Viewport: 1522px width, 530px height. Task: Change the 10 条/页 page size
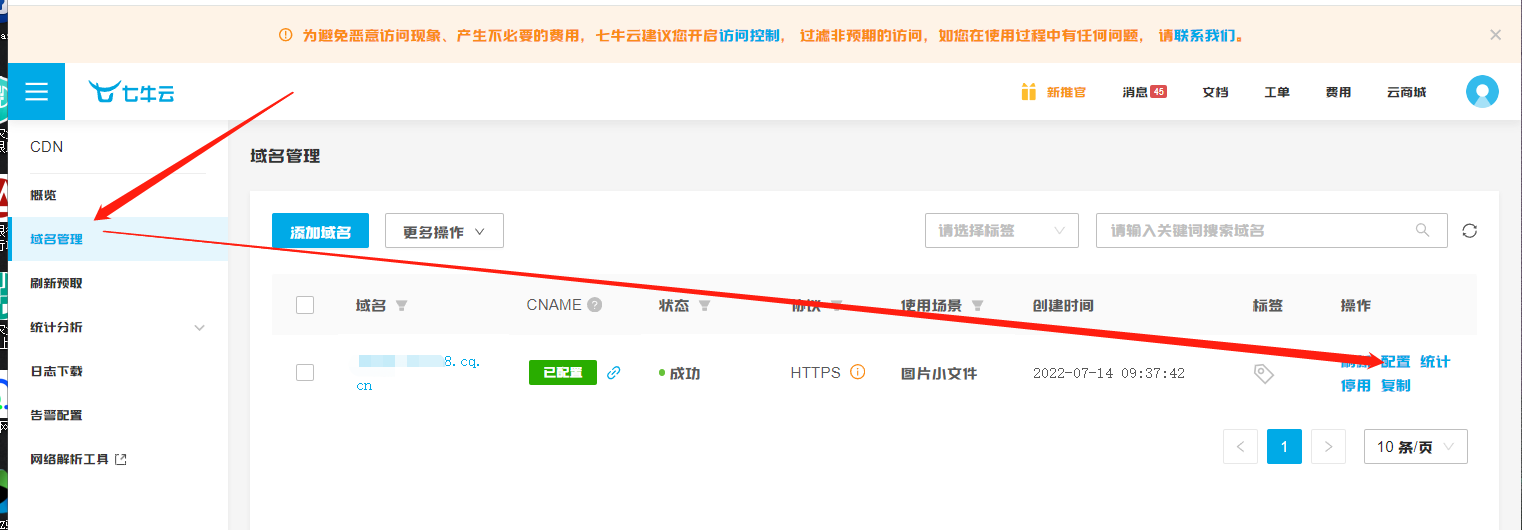1415,447
